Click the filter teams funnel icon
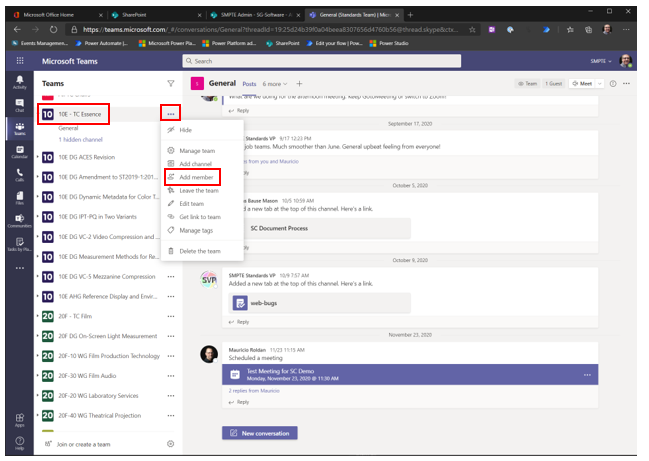This screenshot has height=461, width=649. tap(171, 84)
